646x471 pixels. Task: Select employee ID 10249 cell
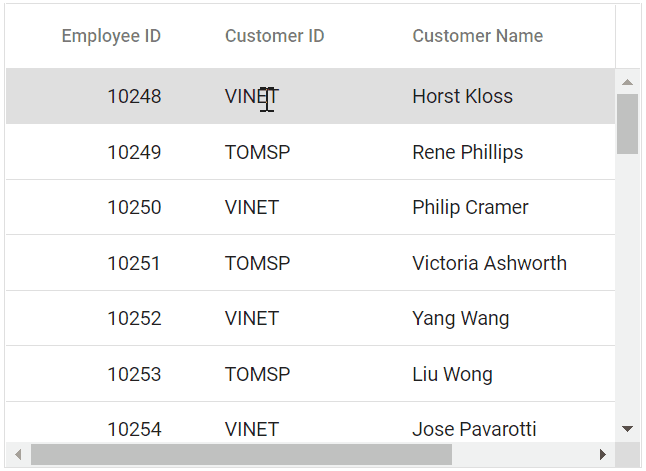(x=134, y=153)
